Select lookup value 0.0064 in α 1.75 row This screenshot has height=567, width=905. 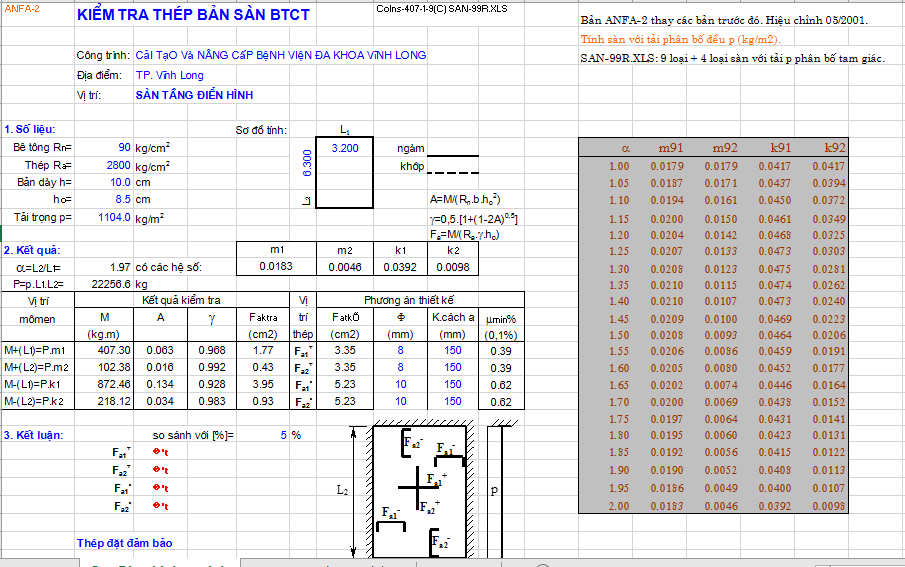[x=721, y=419]
